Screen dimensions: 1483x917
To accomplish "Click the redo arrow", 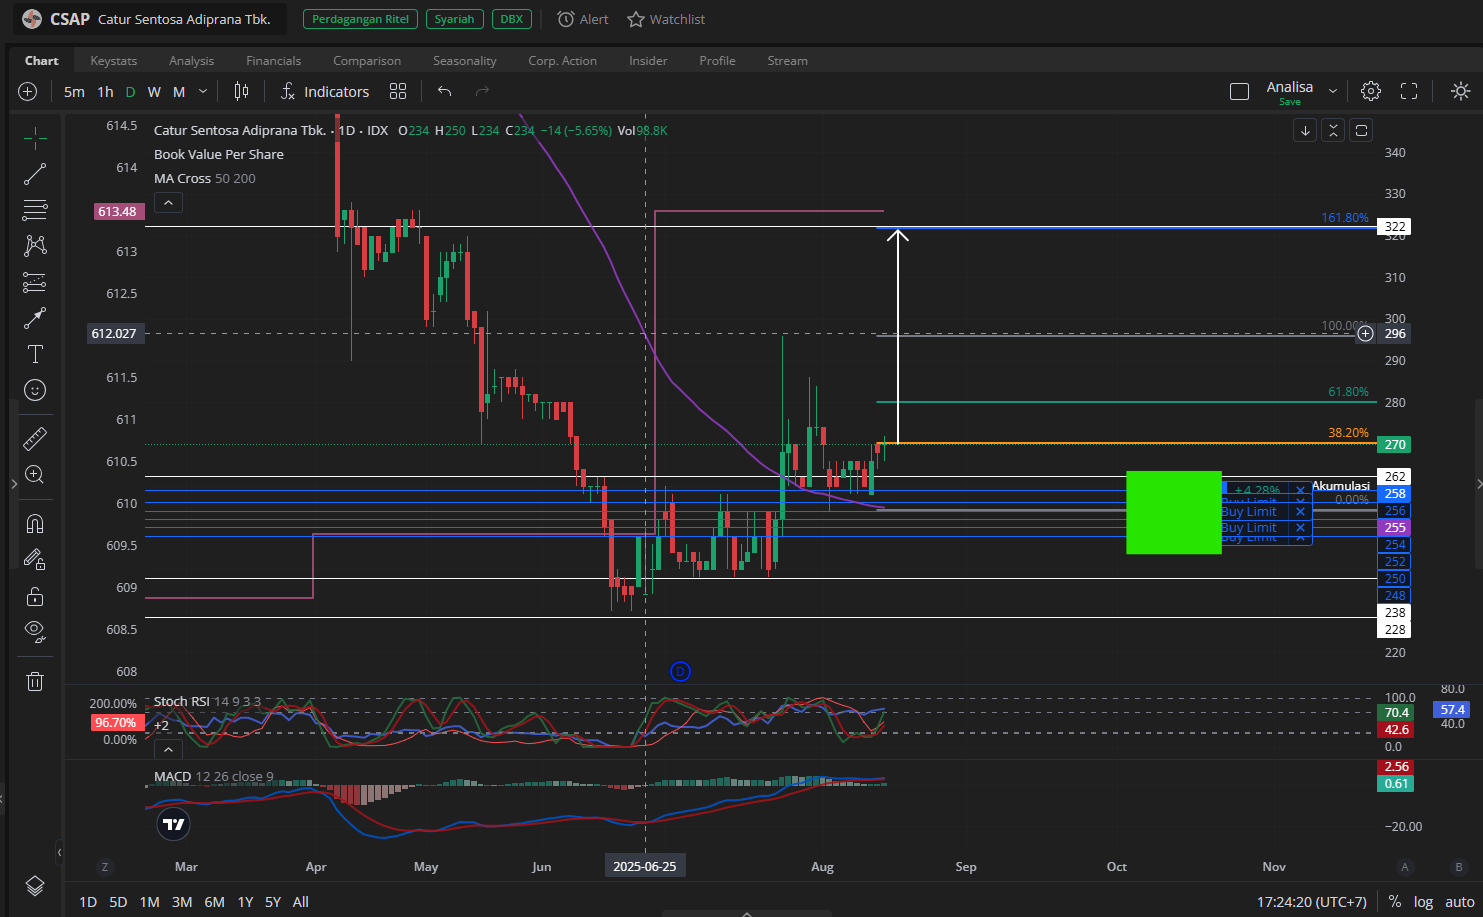I will pyautogui.click(x=482, y=91).
